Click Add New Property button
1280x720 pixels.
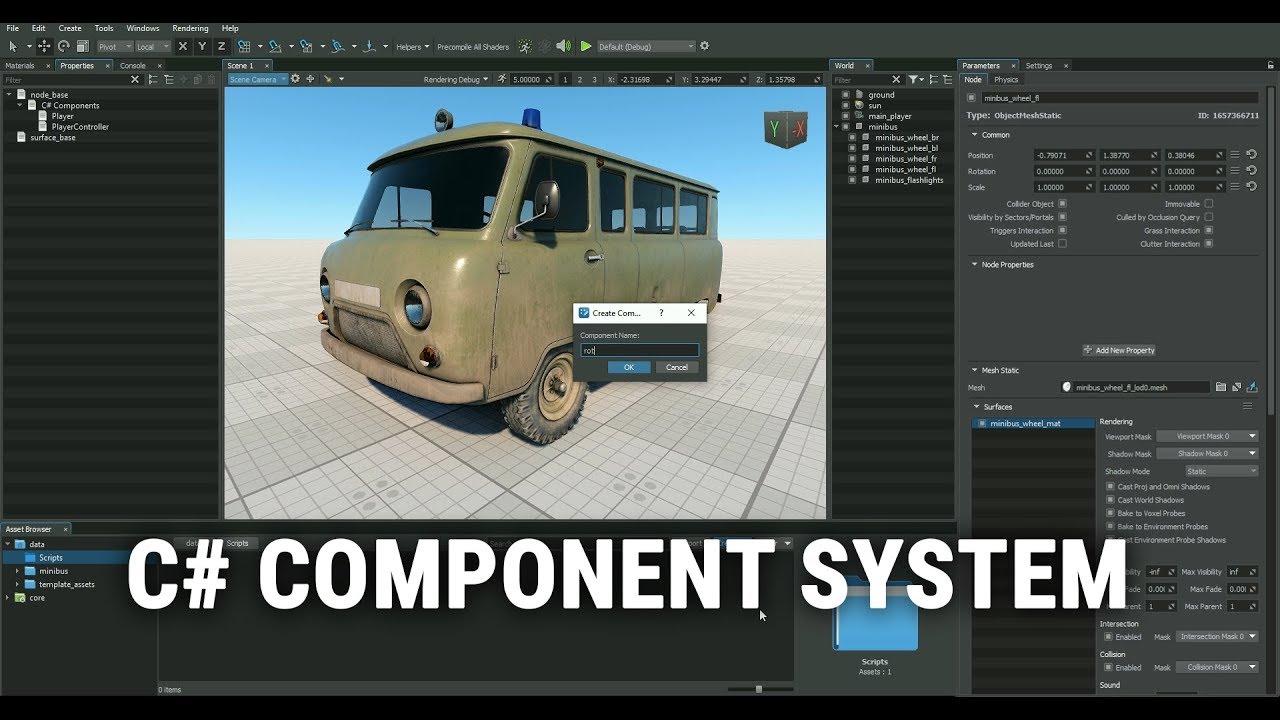1119,350
